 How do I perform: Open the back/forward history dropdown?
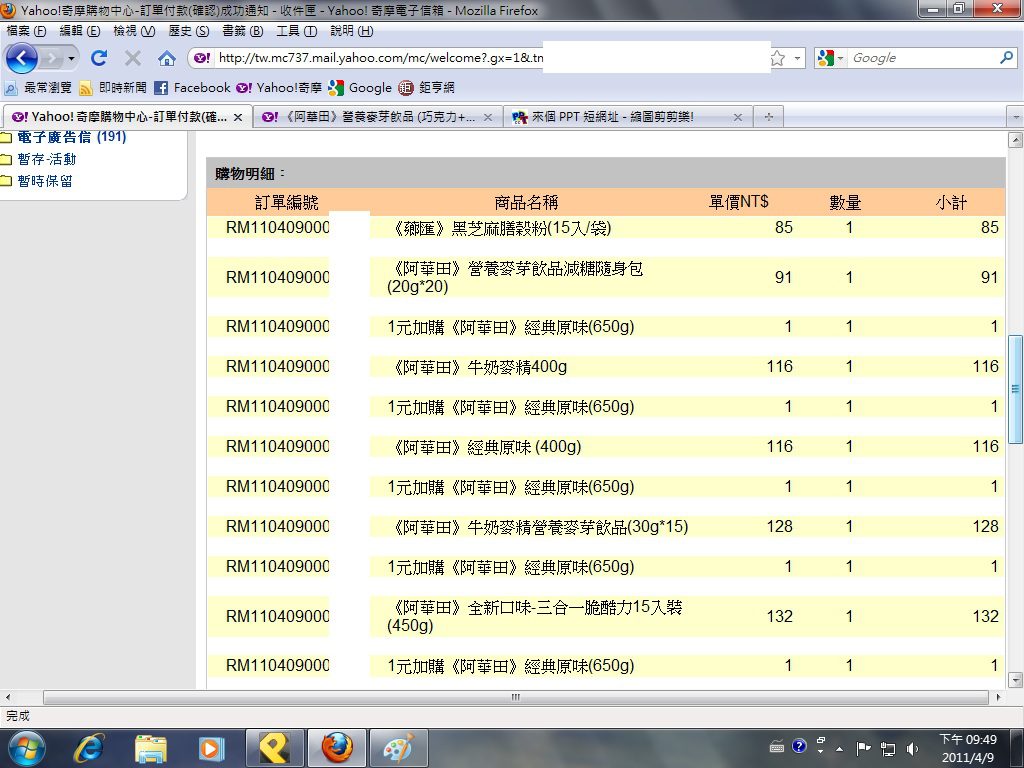[x=71, y=59]
